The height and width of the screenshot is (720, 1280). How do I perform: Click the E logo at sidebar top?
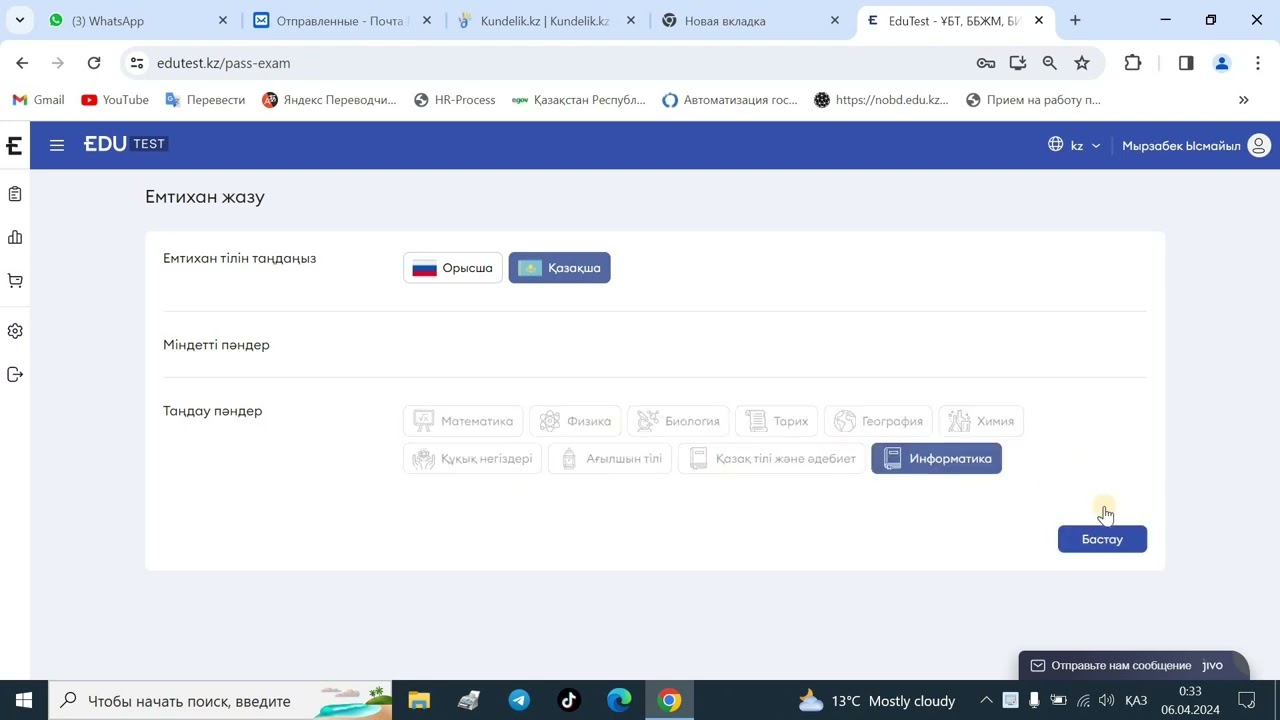tap(15, 146)
